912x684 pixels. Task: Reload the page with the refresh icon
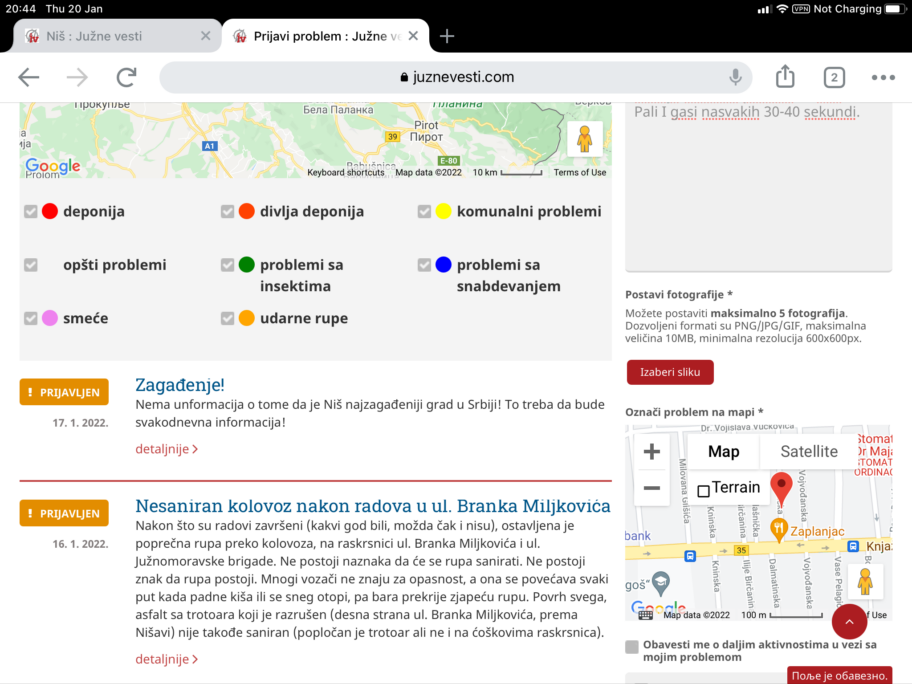point(126,77)
